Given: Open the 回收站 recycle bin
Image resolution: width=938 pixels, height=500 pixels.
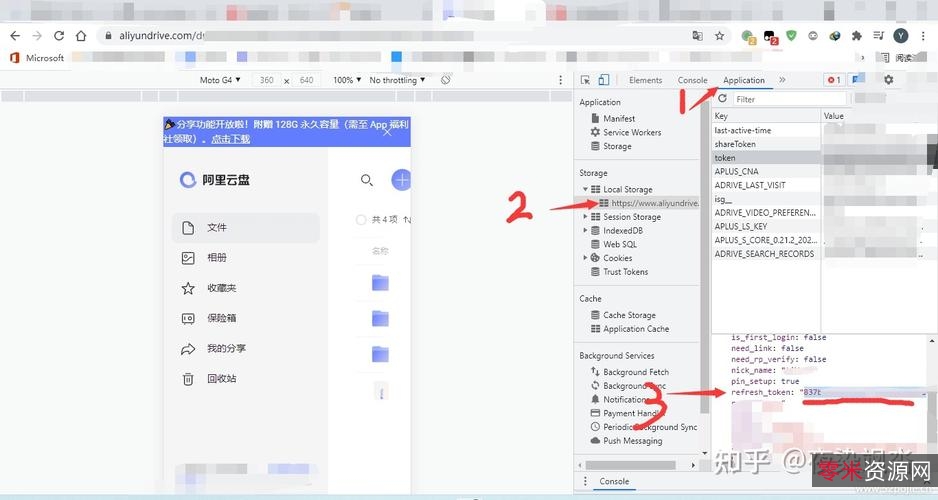Looking at the screenshot, I should [246, 379].
